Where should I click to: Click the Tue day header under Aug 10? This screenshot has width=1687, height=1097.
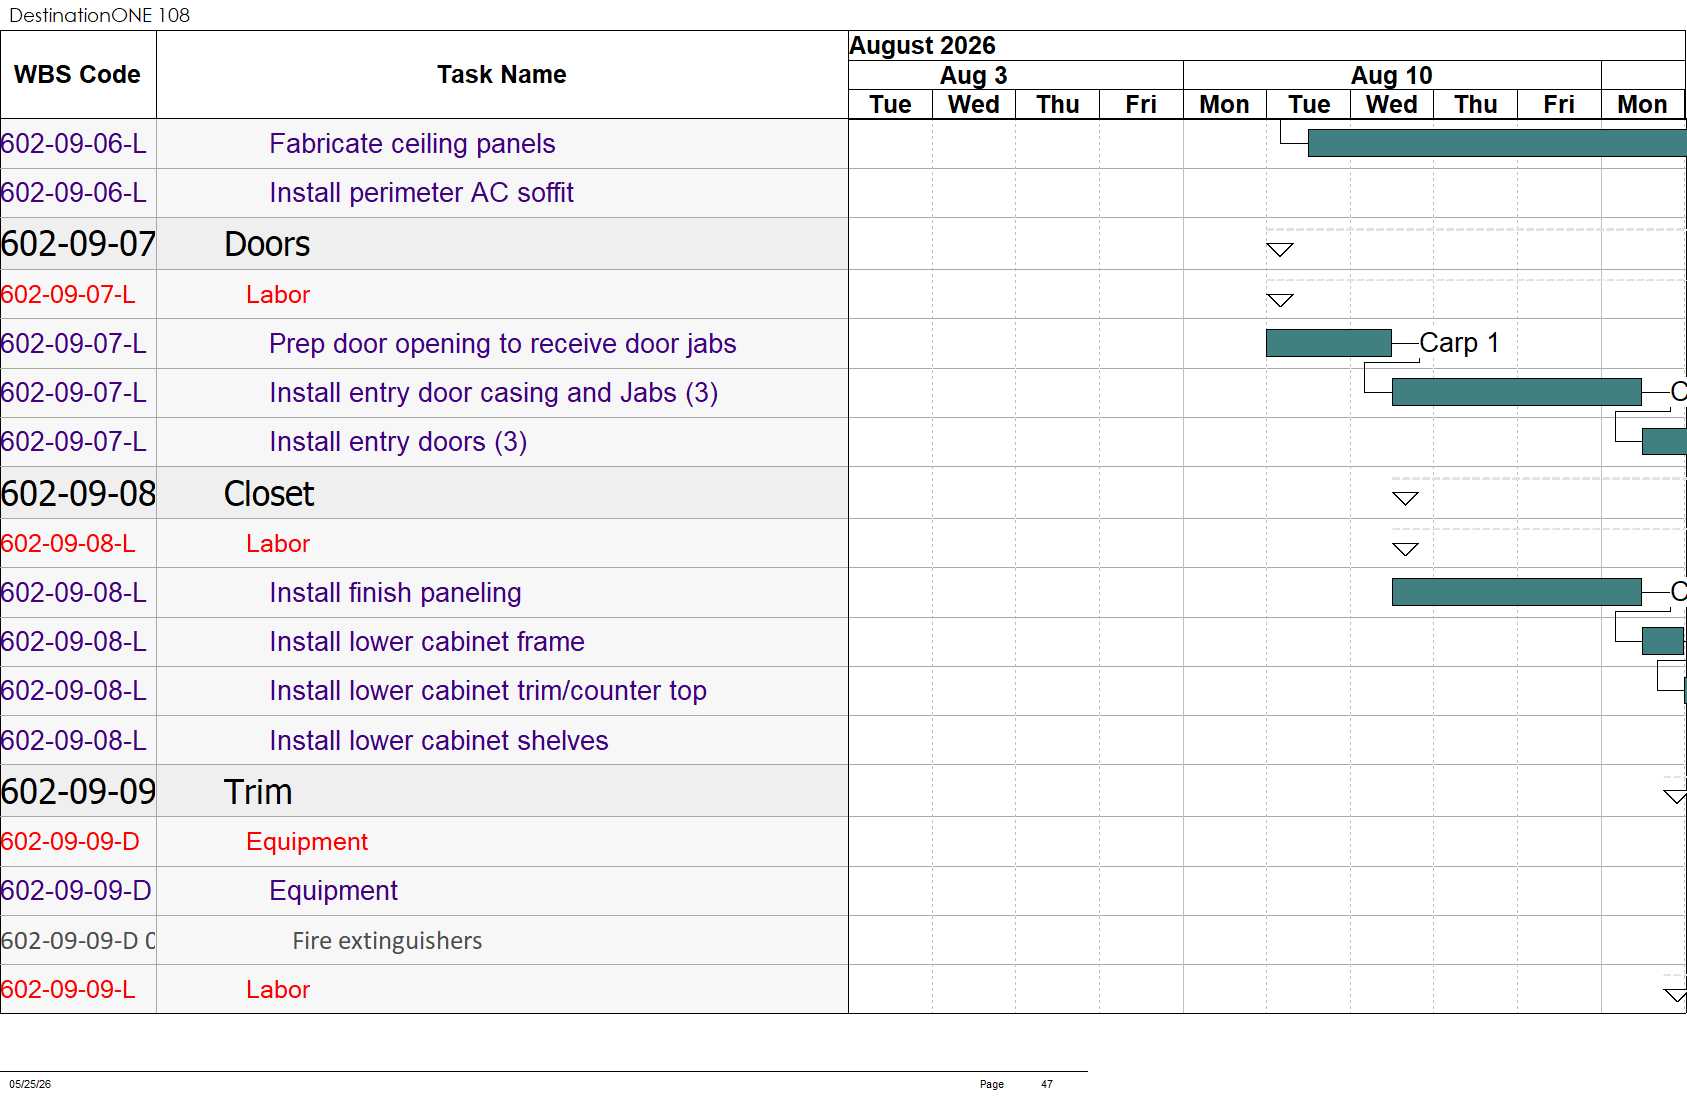tap(1309, 105)
